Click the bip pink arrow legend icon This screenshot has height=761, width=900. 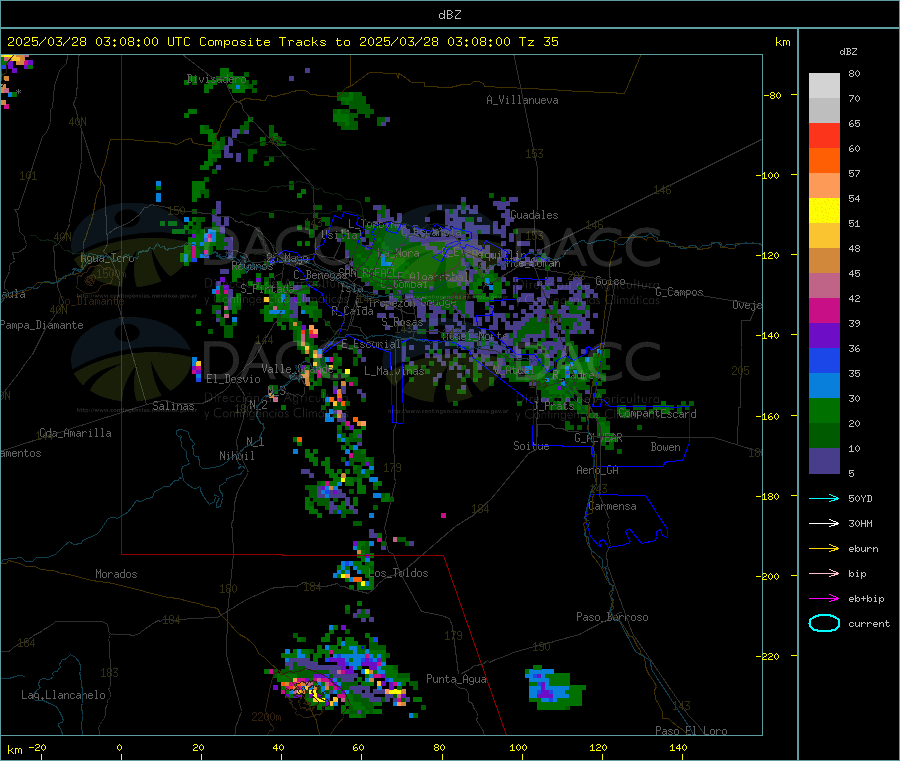(x=824, y=573)
